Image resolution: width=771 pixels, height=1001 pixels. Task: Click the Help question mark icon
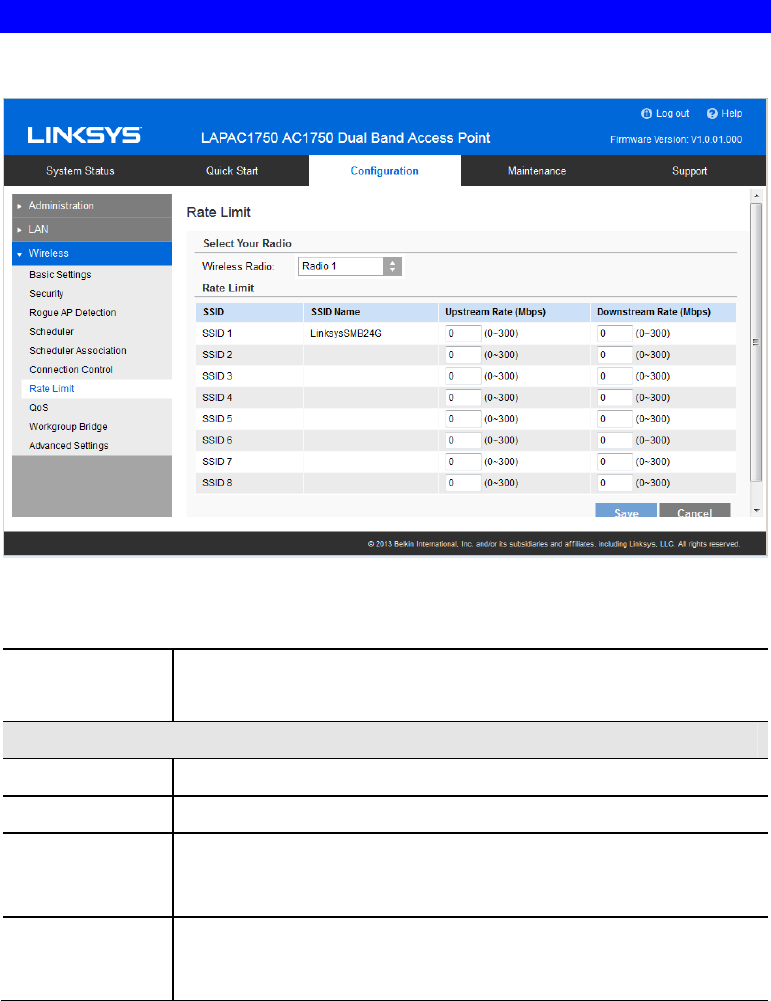[712, 114]
